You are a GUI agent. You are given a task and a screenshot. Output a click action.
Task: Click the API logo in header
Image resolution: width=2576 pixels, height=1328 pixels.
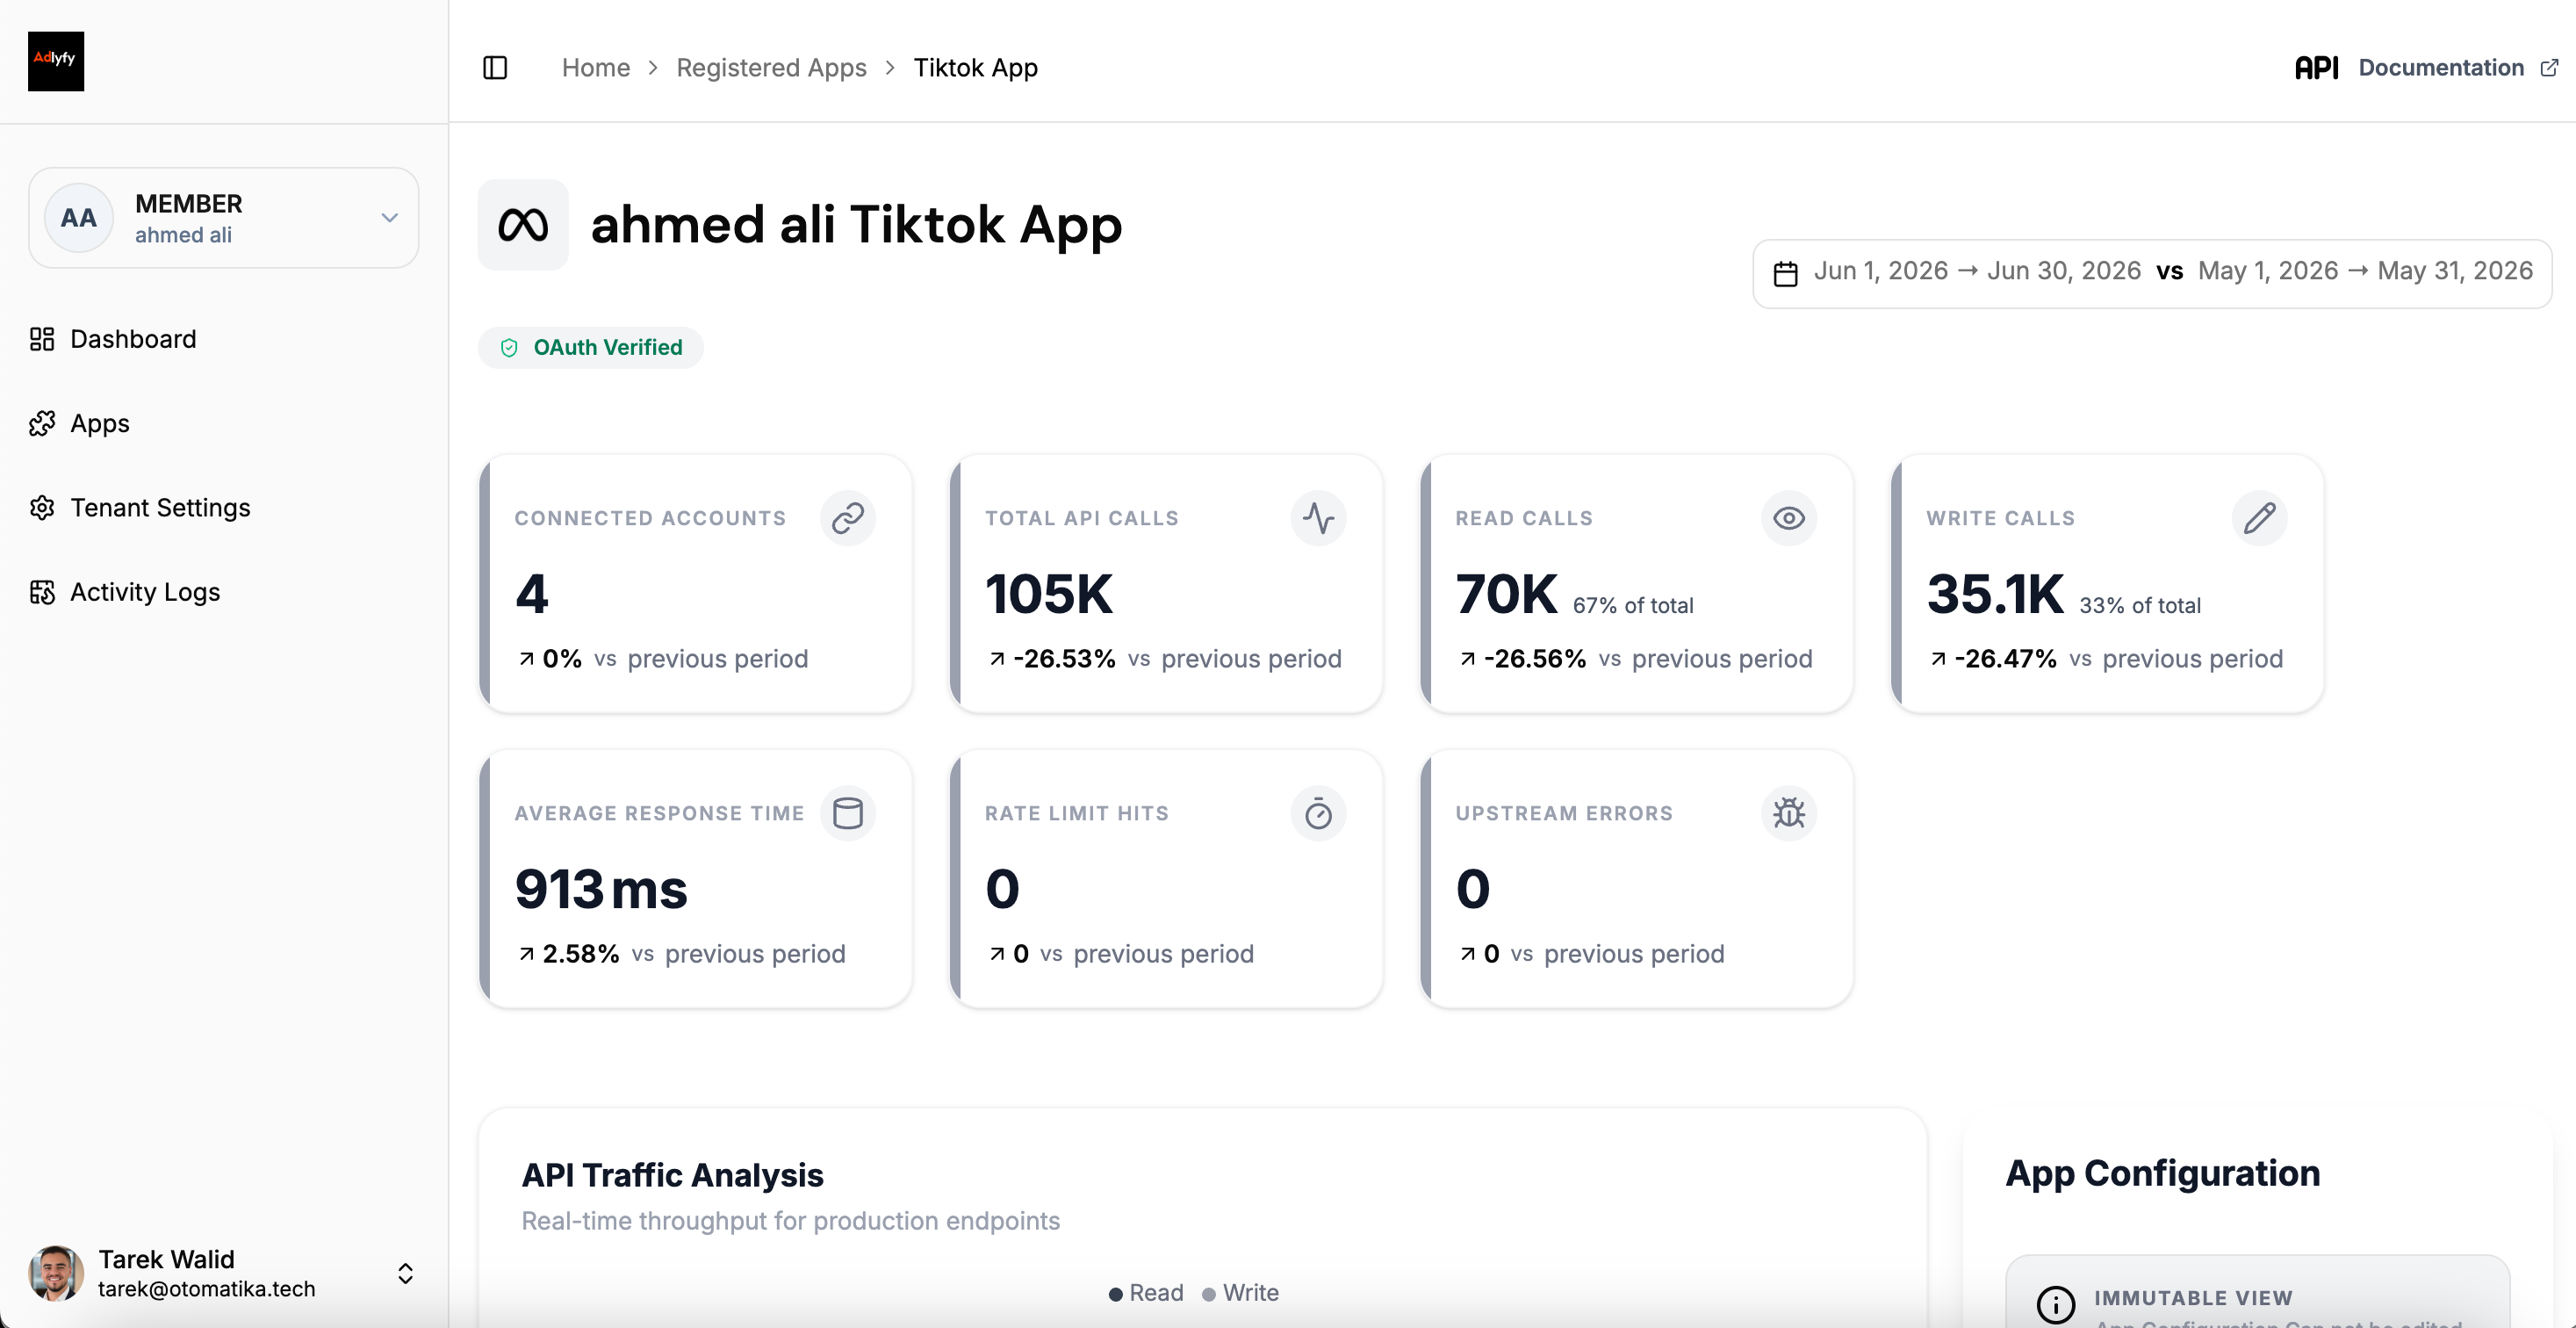[x=2316, y=68]
